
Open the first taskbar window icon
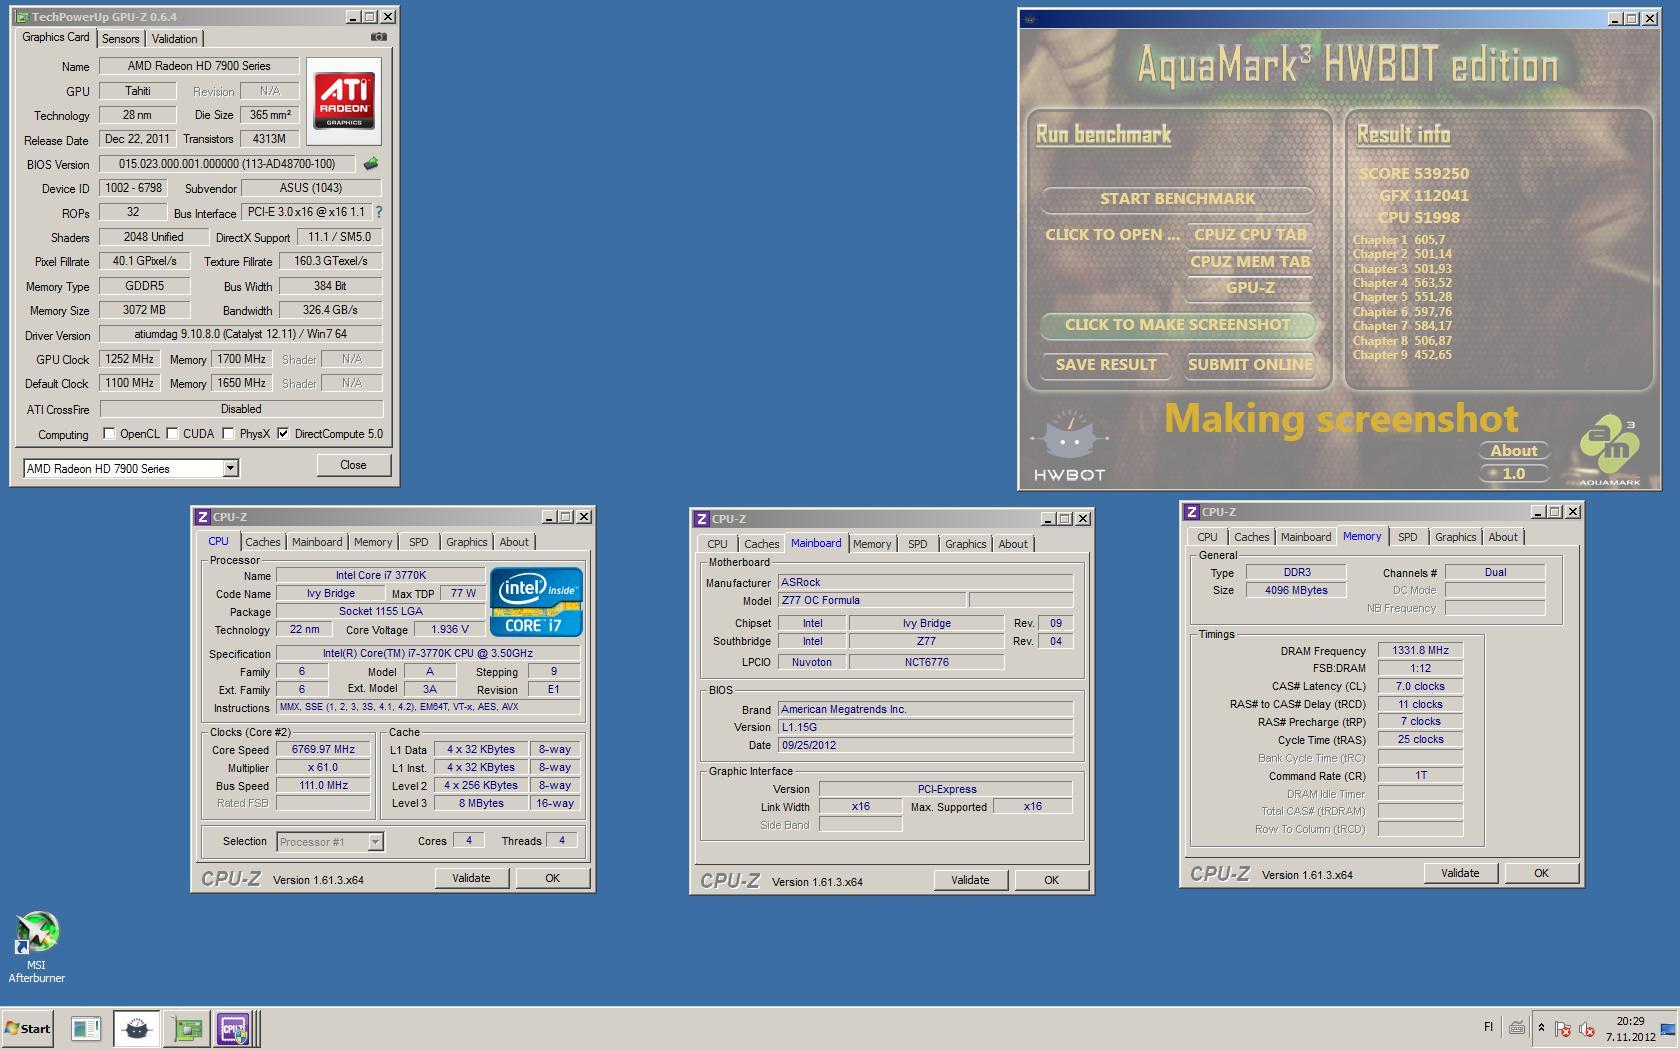86,1028
